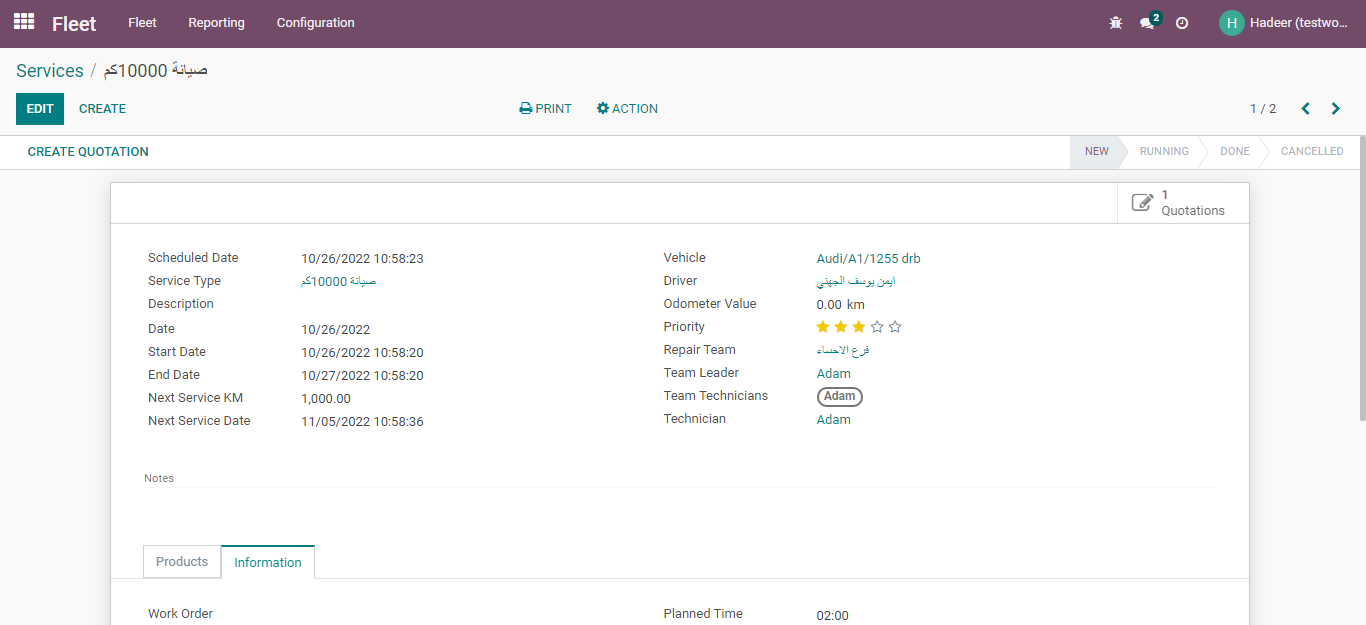Select the Information tab
The image size is (1366, 625).
tap(268, 563)
